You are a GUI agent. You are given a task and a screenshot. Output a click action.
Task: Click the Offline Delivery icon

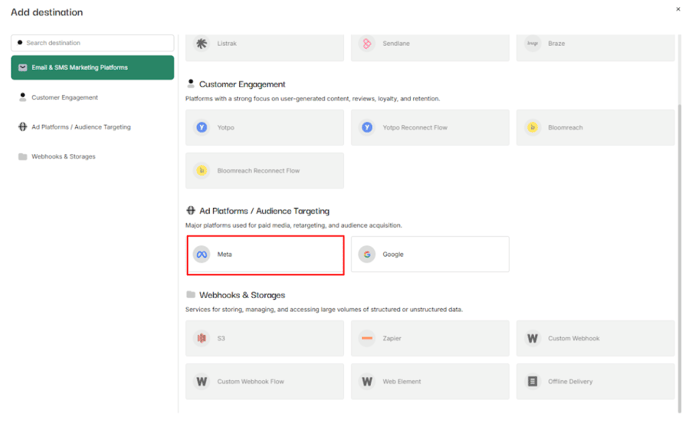pos(532,381)
